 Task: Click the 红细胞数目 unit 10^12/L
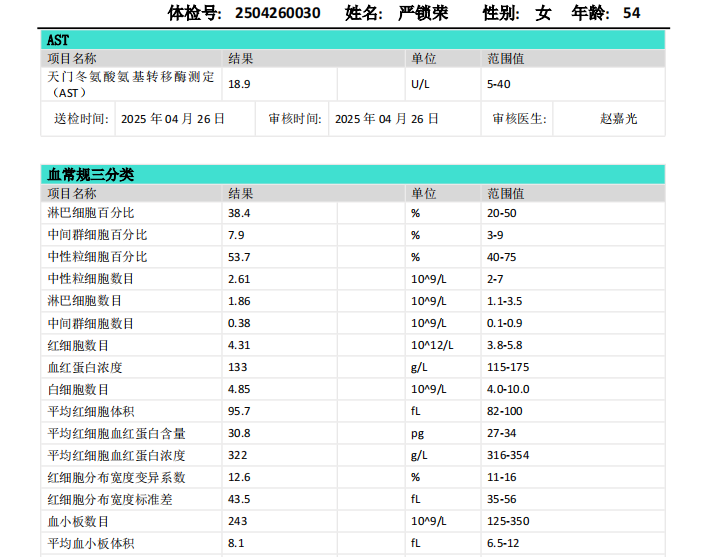point(432,345)
